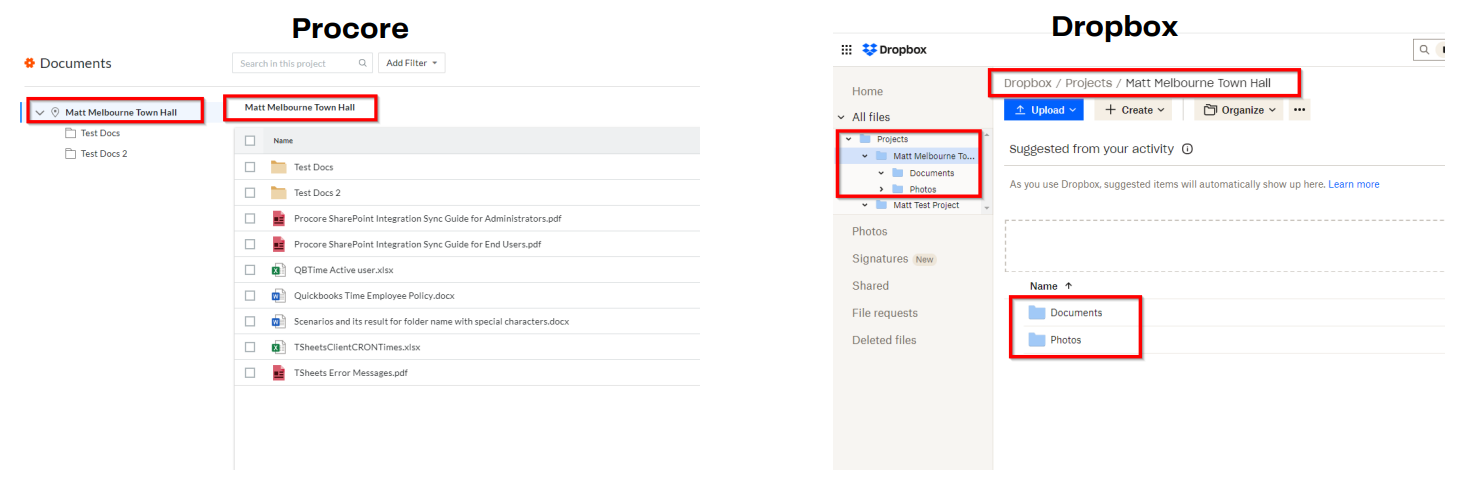Tick checkbox for TSheetsClientCRONTimes.xlsx

coord(250,347)
